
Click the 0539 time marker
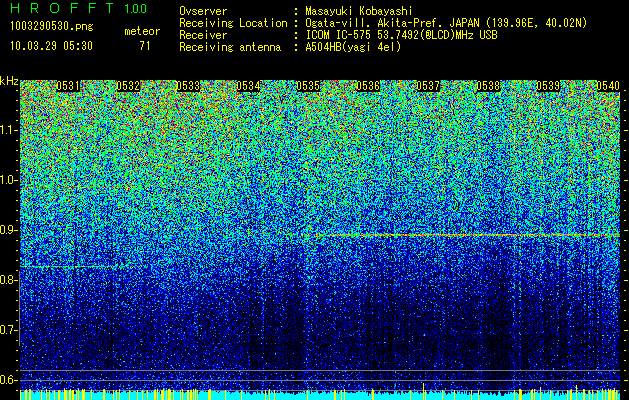(x=548, y=86)
